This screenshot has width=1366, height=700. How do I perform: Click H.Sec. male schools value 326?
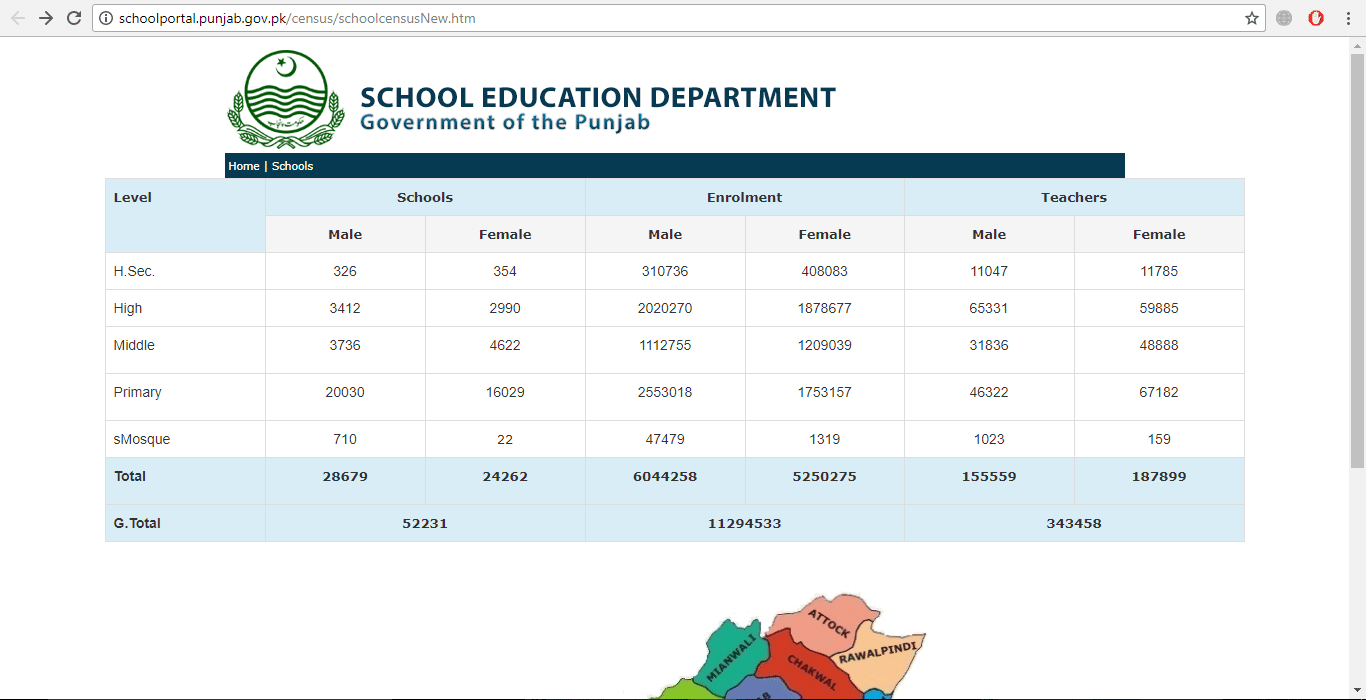pyautogui.click(x=345, y=271)
